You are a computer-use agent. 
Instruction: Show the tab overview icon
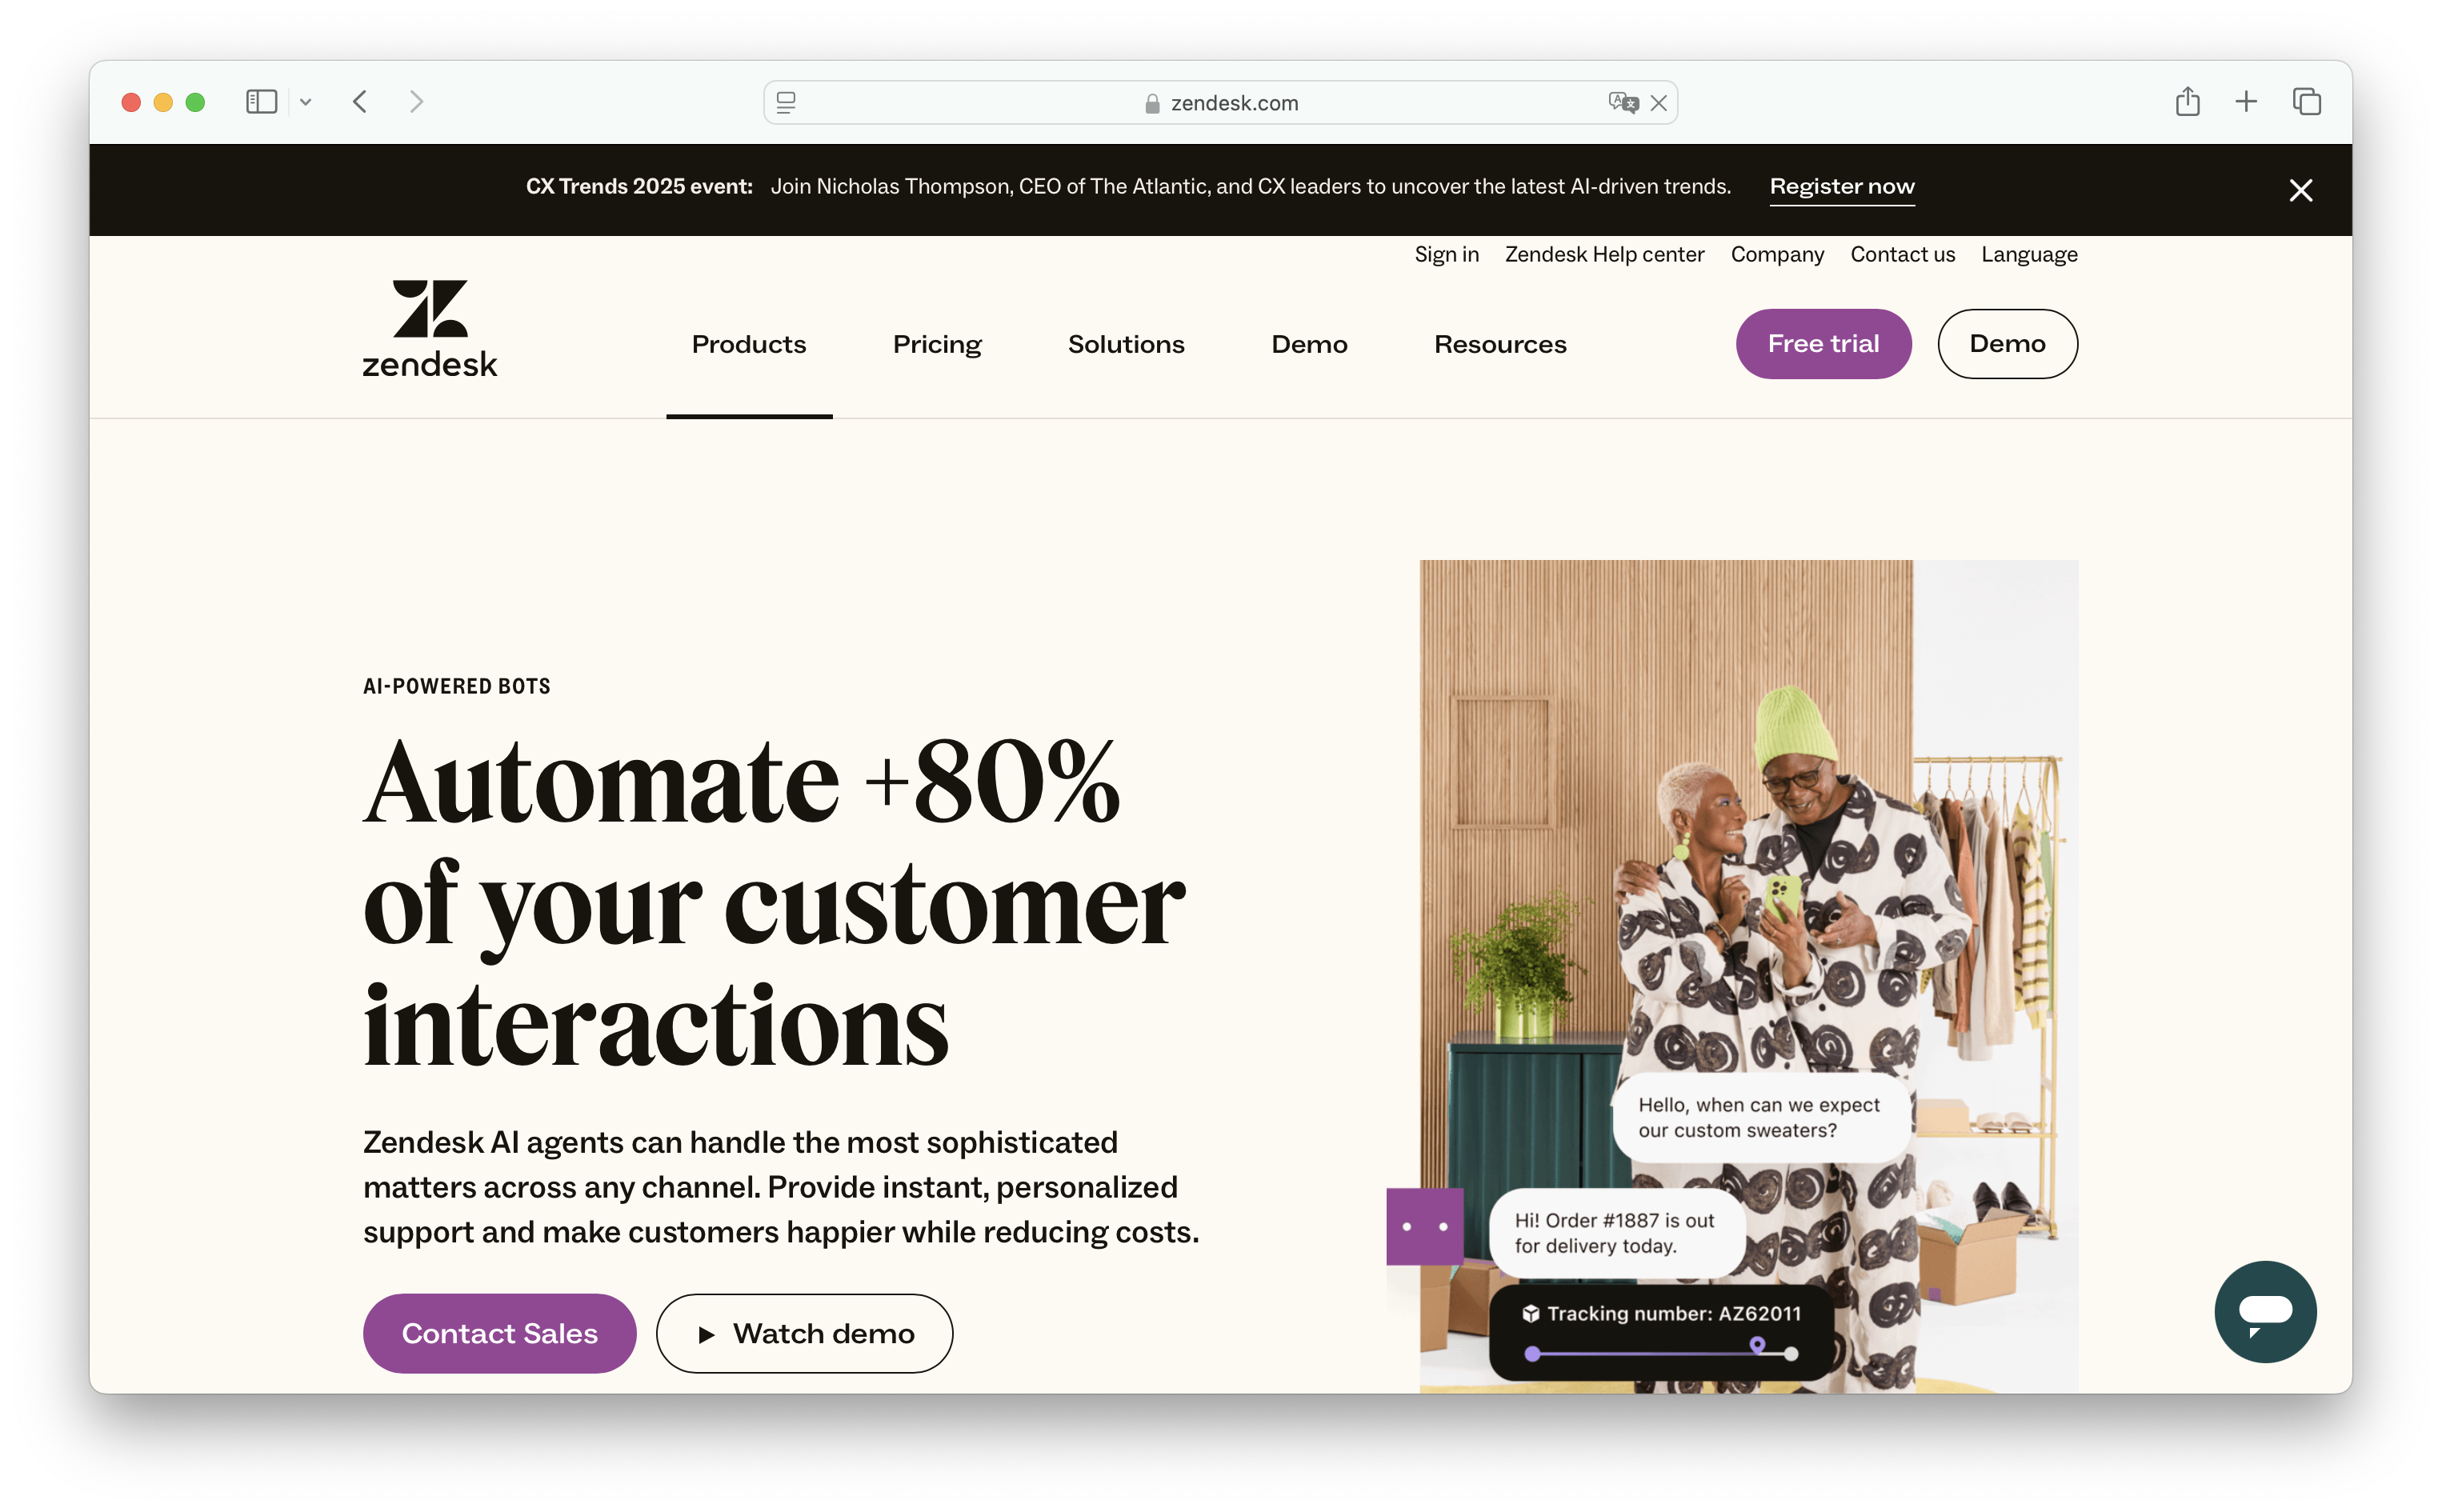point(2306,101)
